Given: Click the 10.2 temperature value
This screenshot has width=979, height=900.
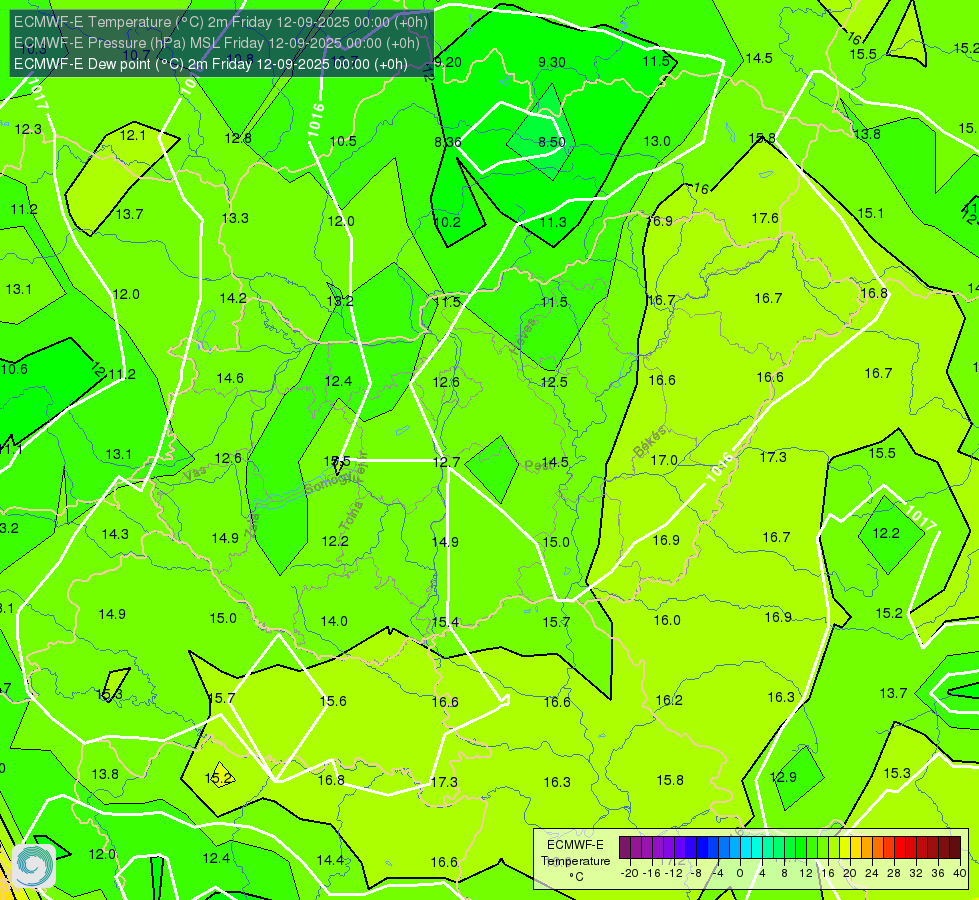Looking at the screenshot, I should [x=447, y=222].
